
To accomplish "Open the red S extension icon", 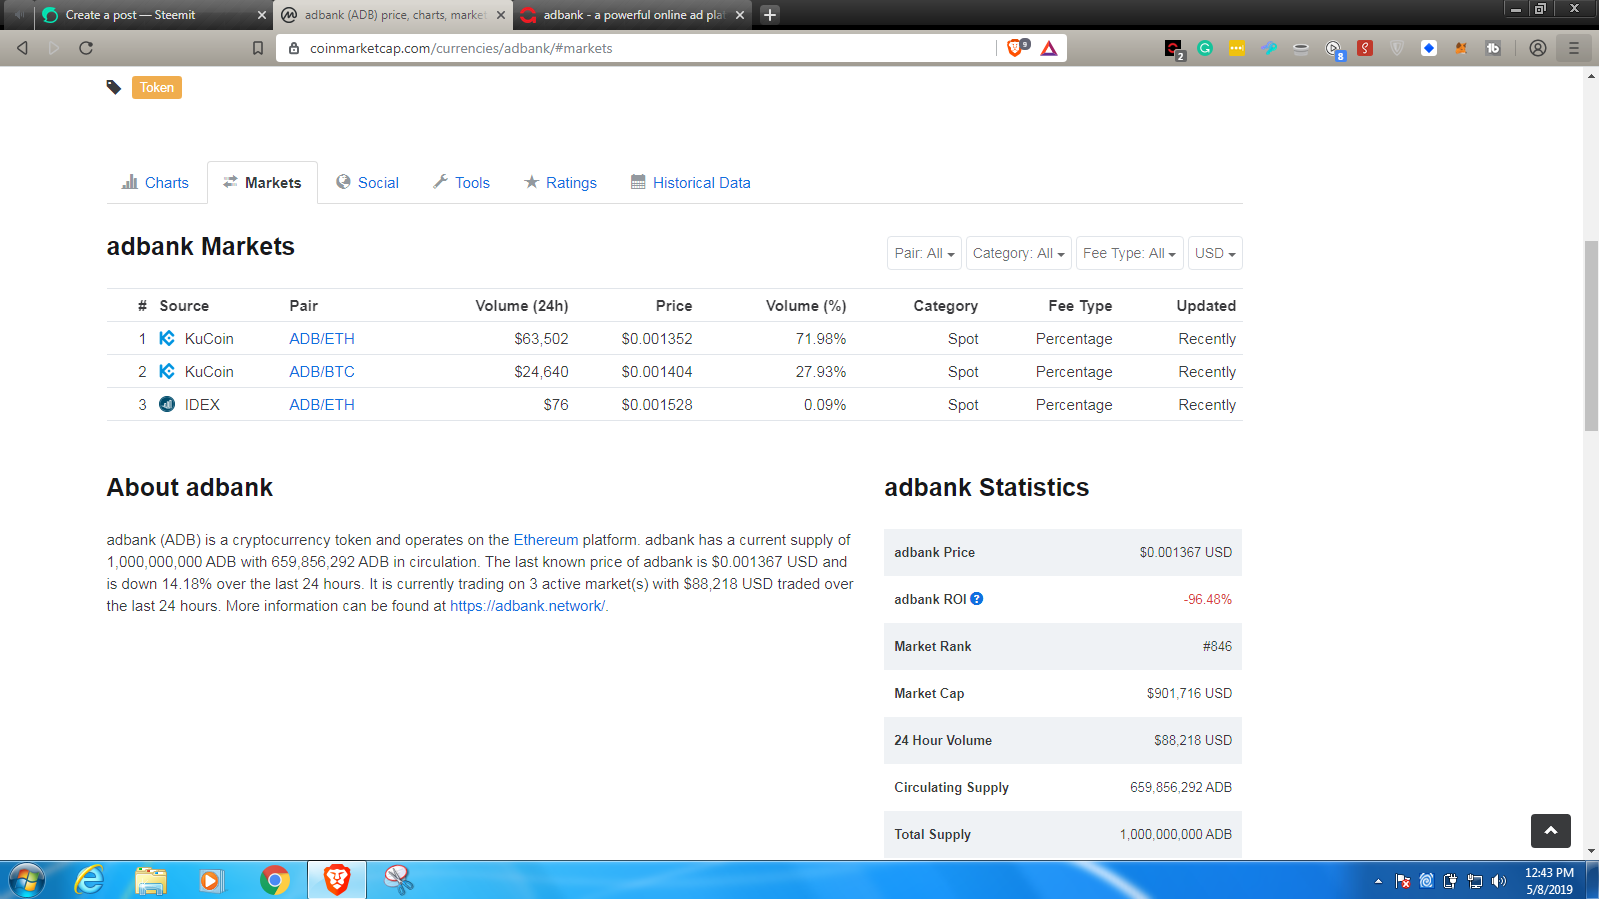I will (1365, 48).
